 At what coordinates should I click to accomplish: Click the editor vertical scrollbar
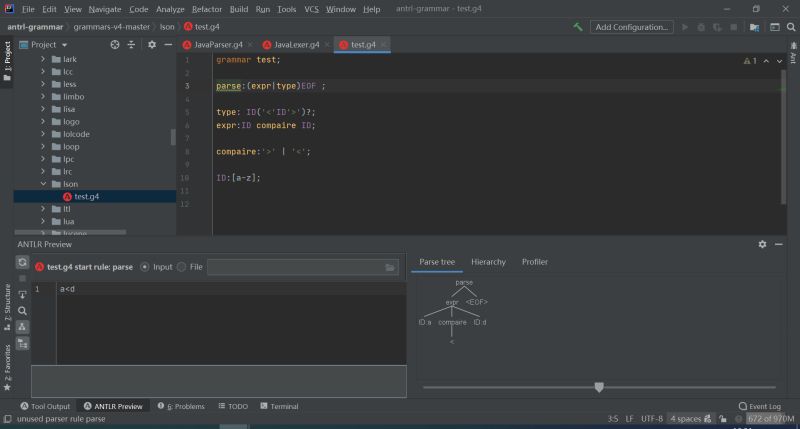783,137
